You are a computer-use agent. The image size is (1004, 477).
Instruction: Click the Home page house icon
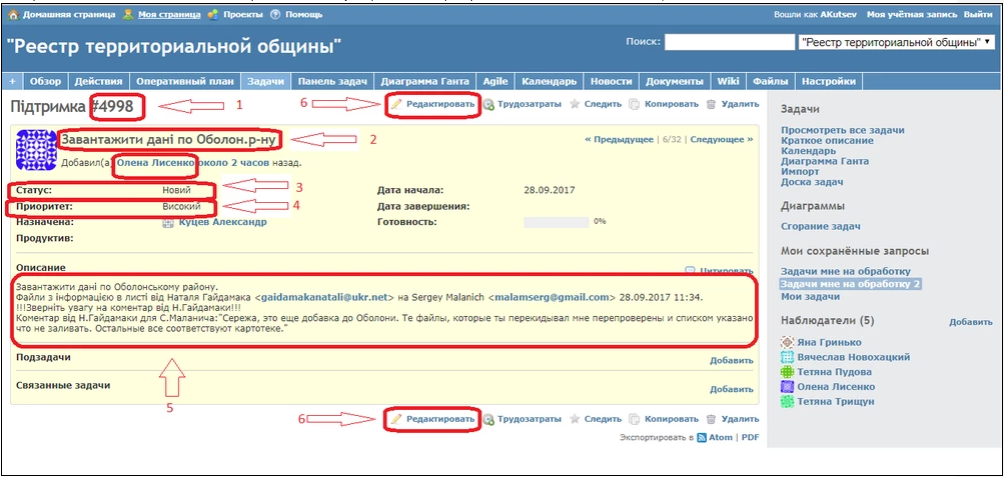(x=14, y=16)
